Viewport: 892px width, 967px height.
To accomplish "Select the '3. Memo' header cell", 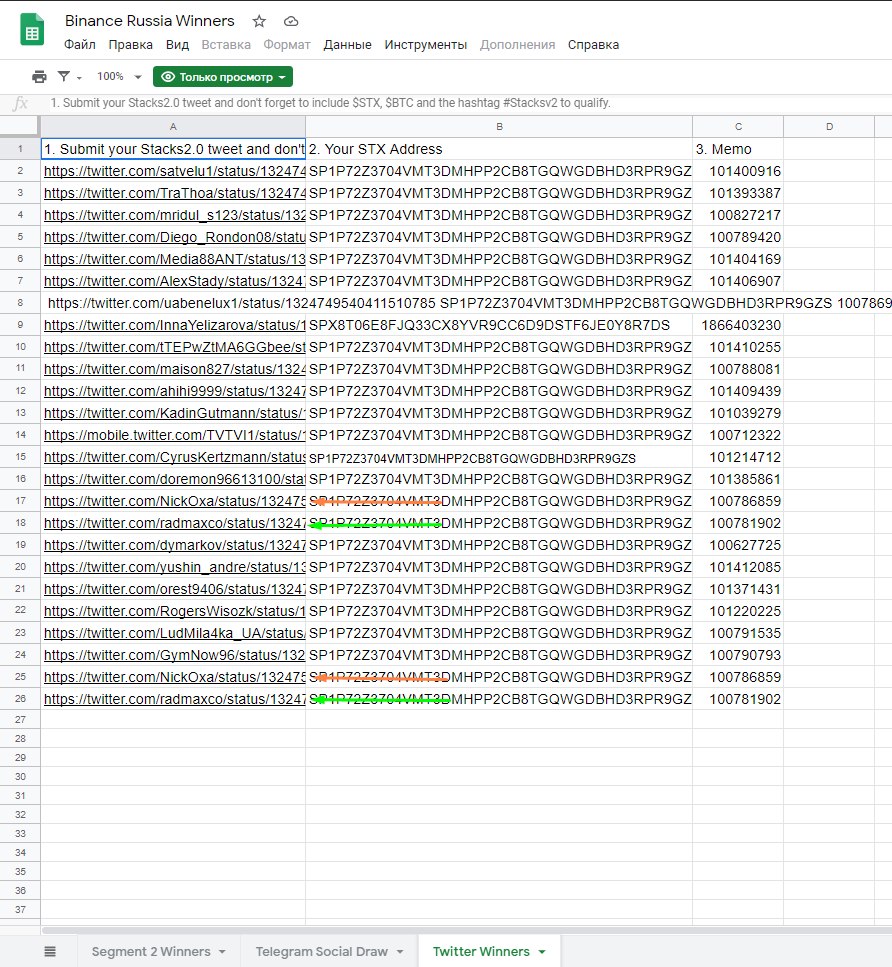I will tap(738, 149).
